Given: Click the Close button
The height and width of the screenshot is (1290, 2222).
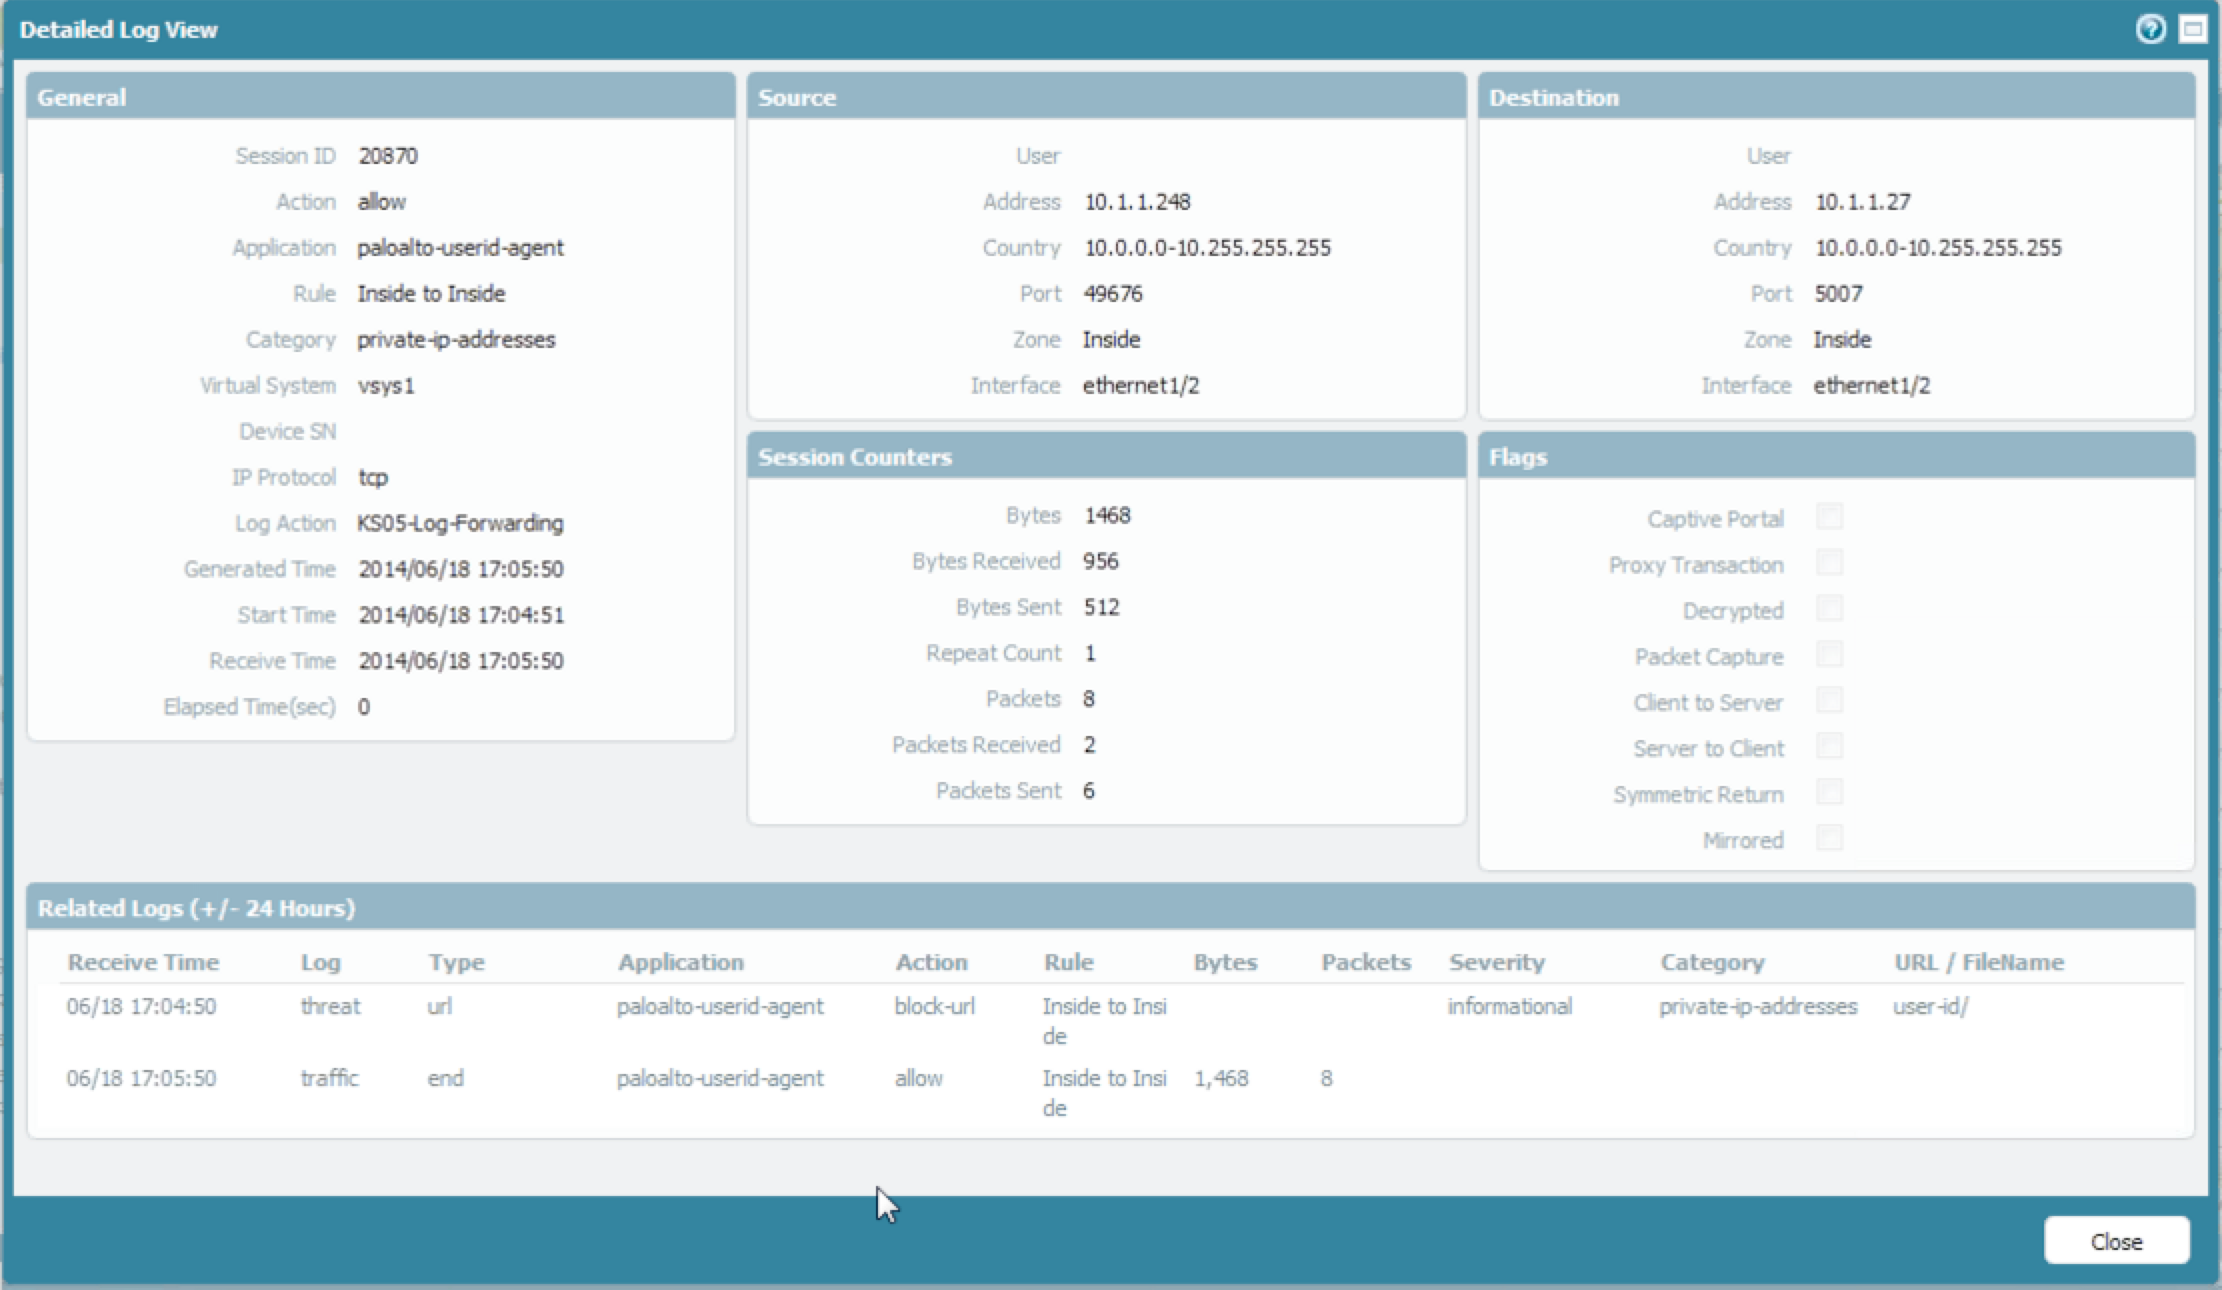Looking at the screenshot, I should 2116,1241.
